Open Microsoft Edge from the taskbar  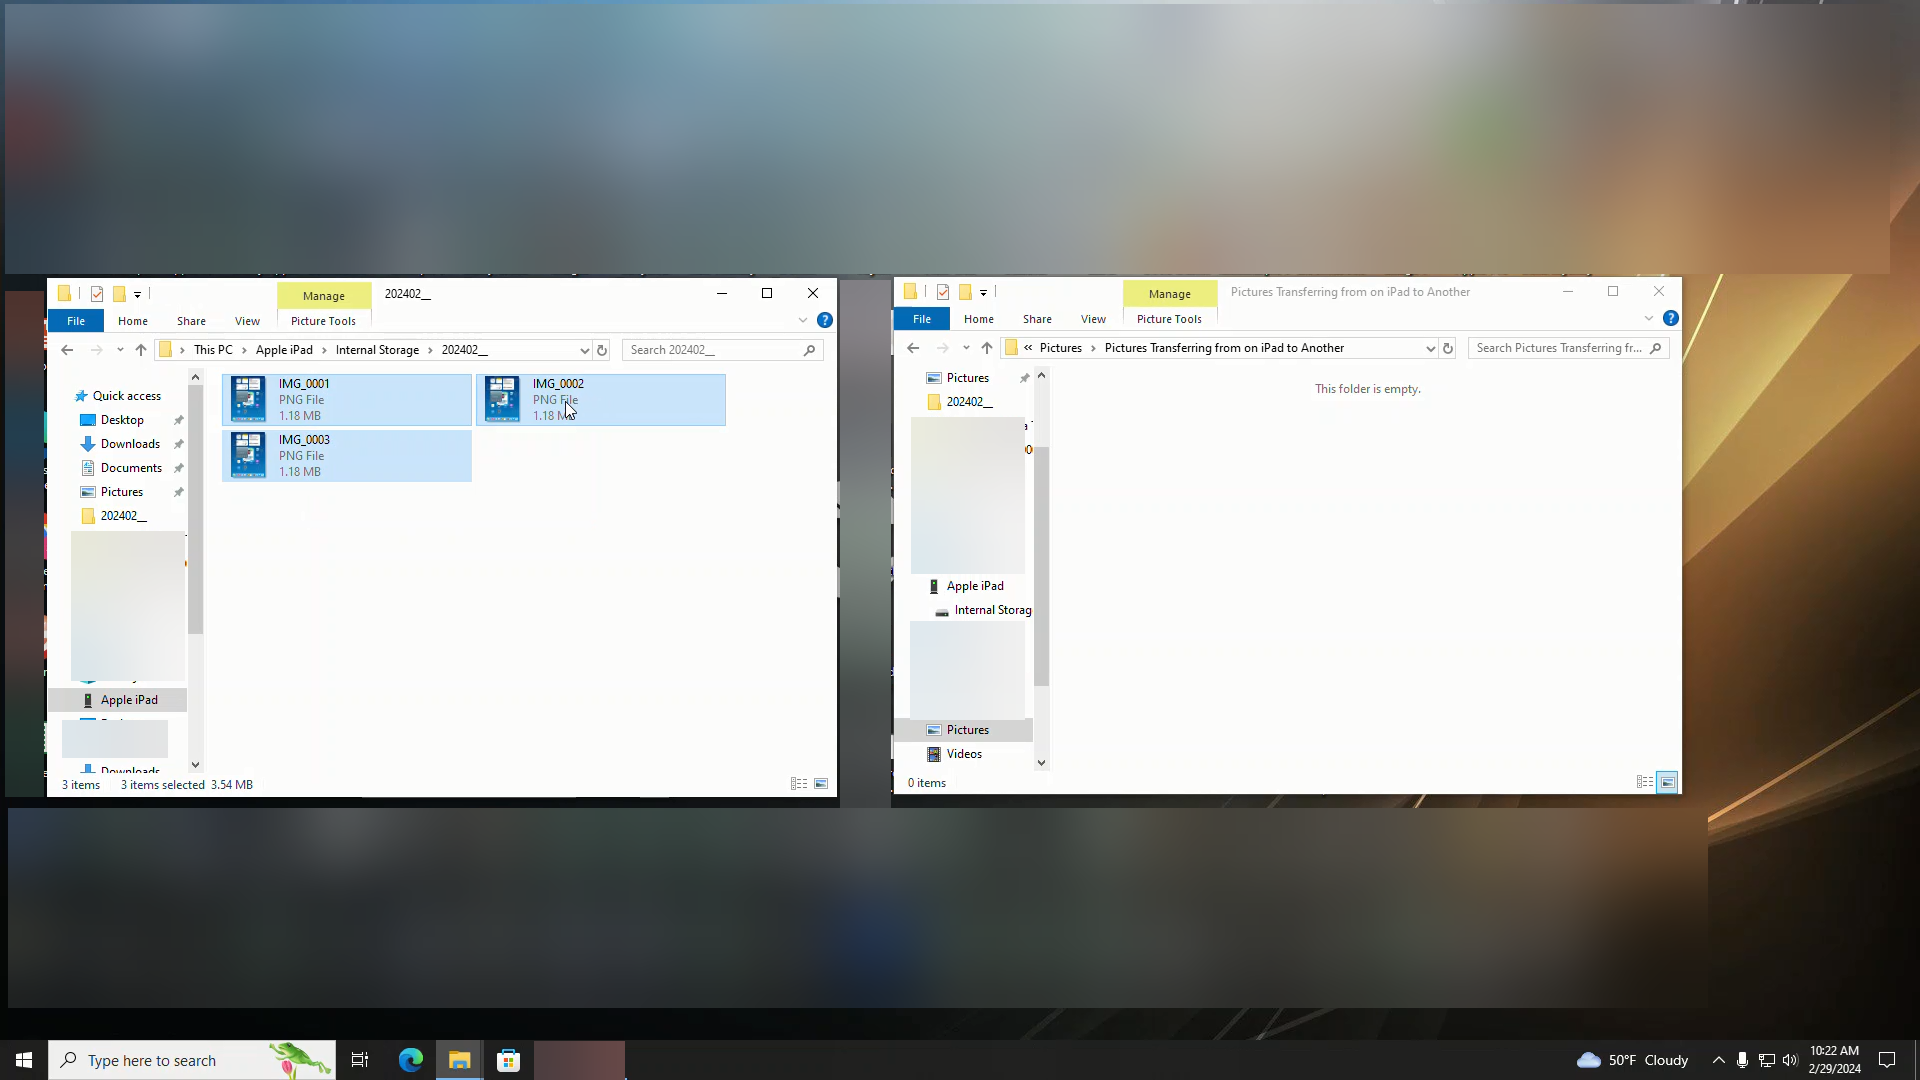411,1060
